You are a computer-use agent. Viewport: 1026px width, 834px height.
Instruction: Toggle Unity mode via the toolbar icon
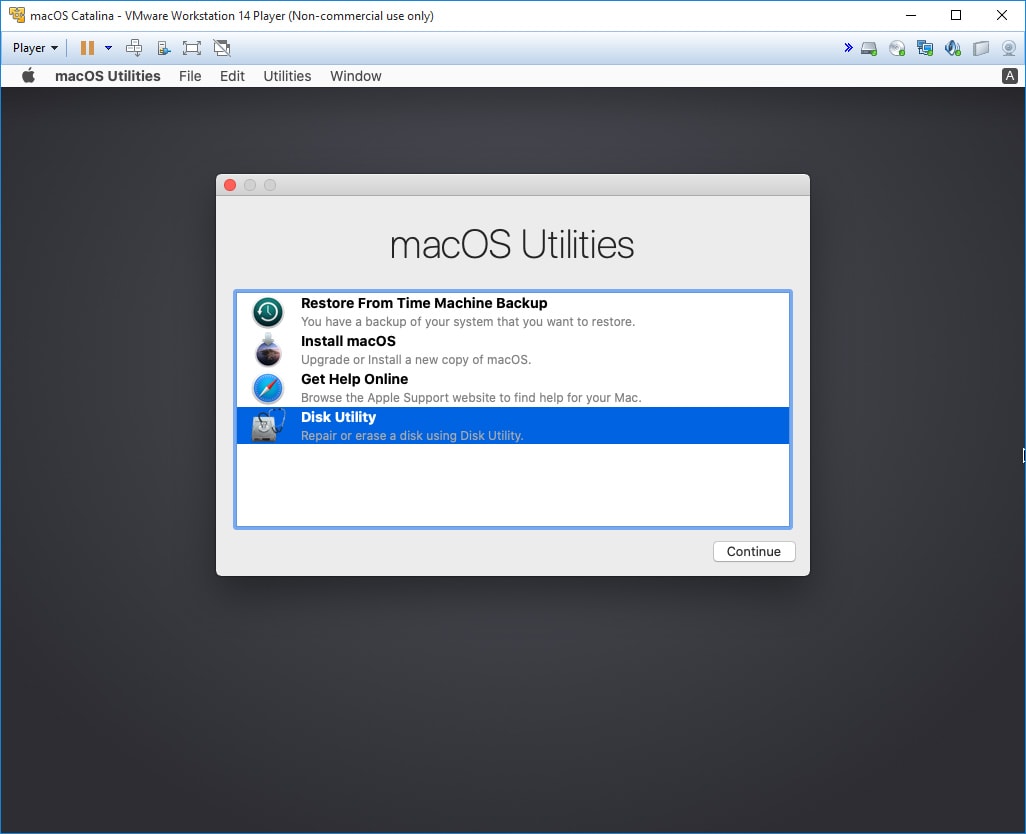(x=221, y=47)
